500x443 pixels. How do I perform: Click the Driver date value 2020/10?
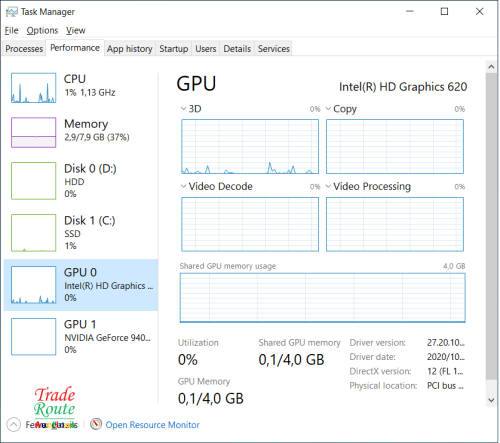click(x=446, y=357)
